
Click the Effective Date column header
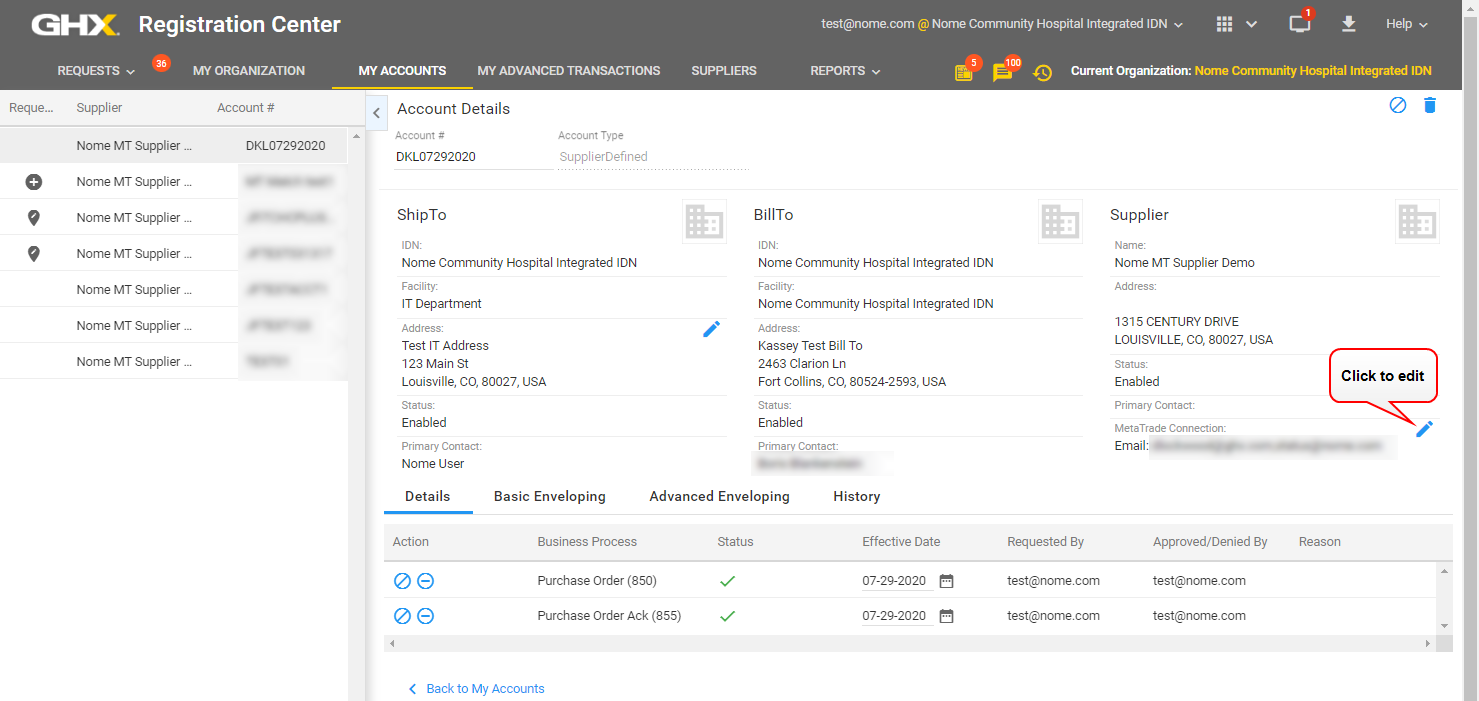coord(901,542)
